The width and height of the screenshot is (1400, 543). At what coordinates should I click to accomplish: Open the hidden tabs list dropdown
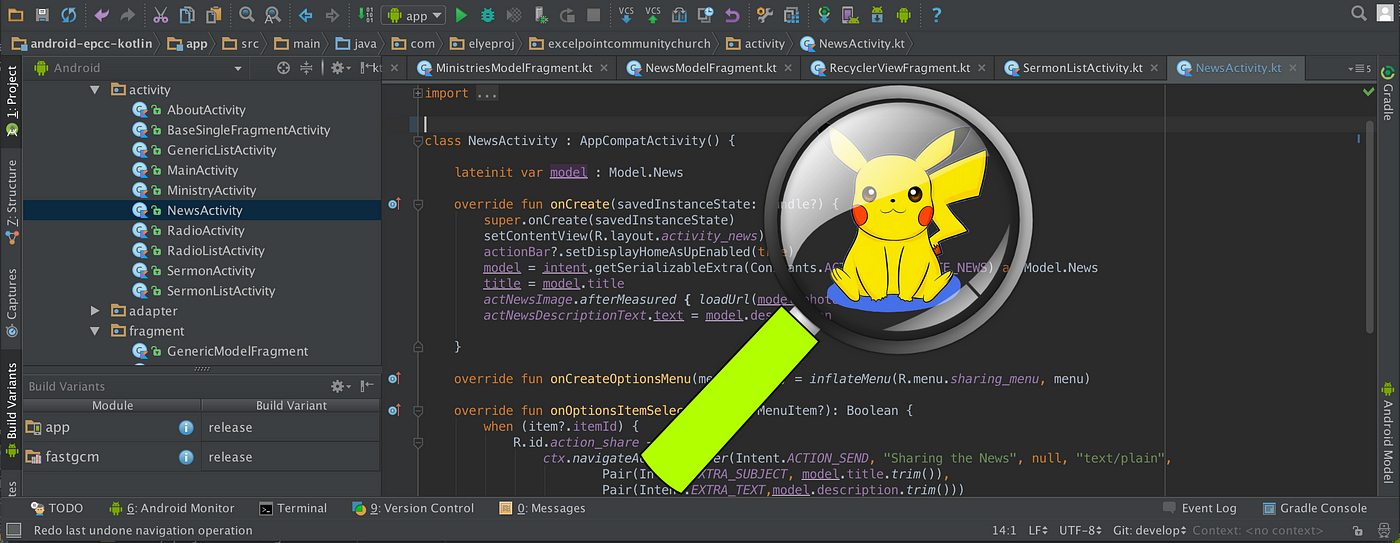point(1360,68)
